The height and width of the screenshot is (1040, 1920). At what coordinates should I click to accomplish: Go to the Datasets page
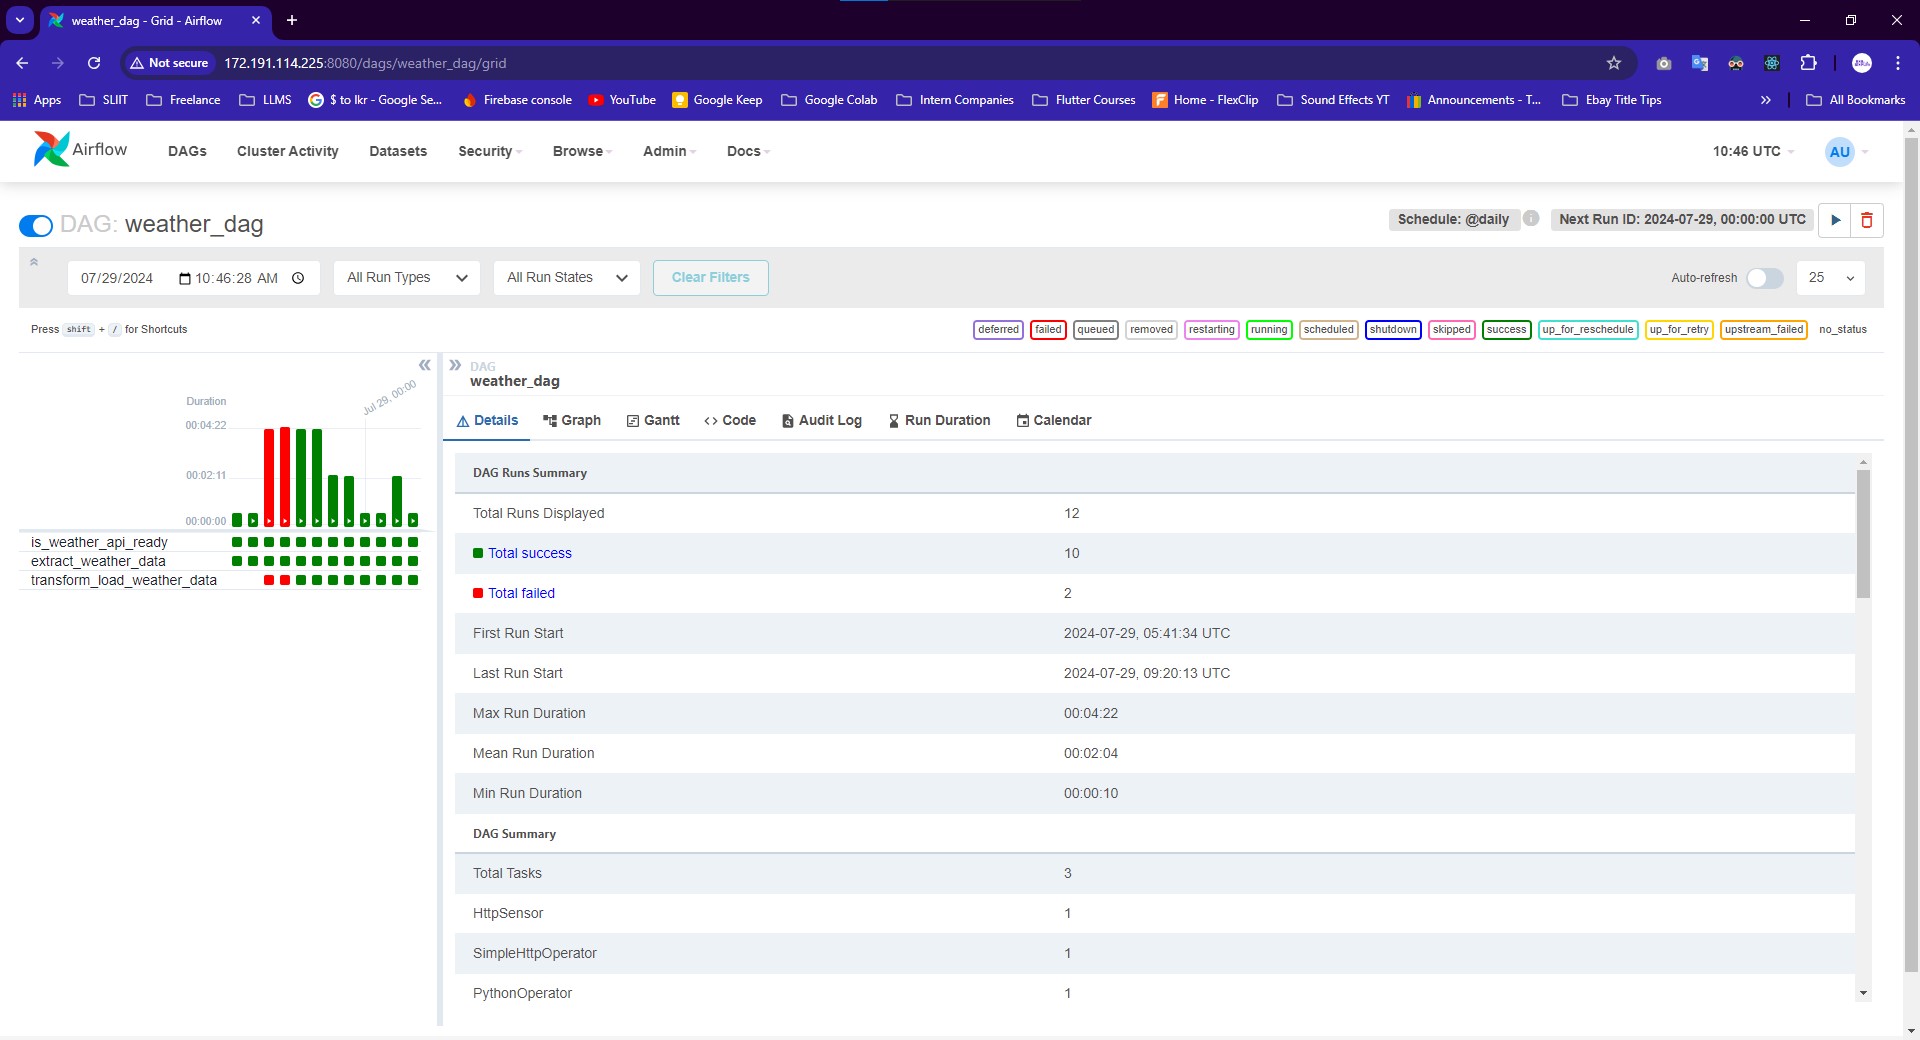tap(398, 151)
